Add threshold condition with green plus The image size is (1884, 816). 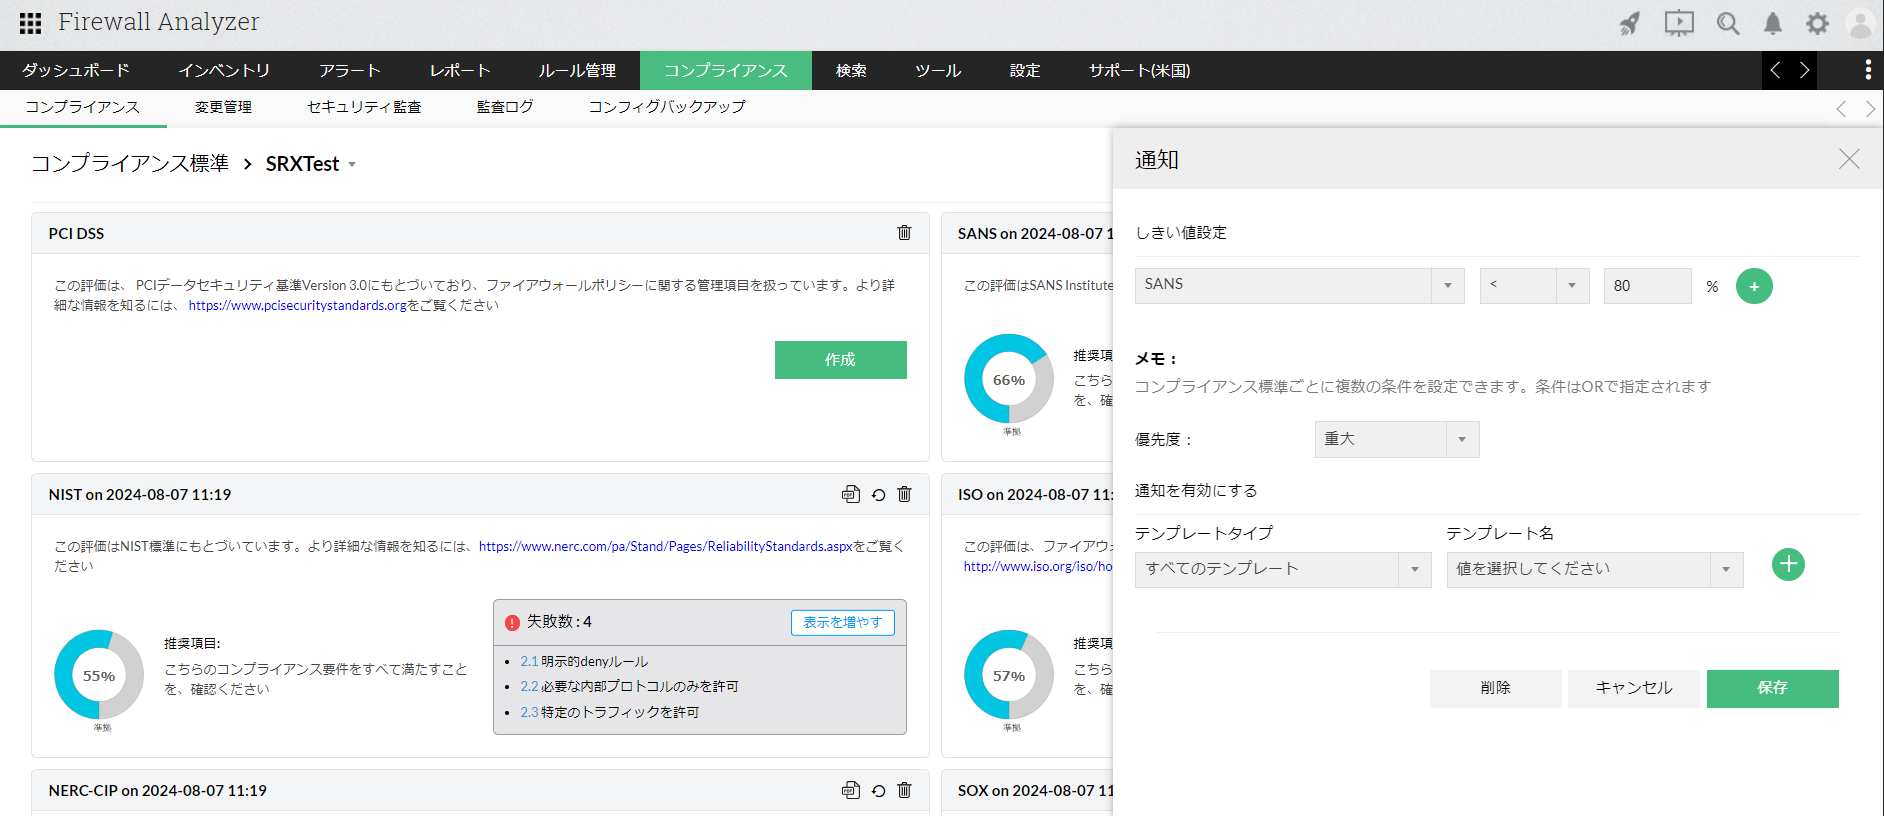pos(1753,286)
